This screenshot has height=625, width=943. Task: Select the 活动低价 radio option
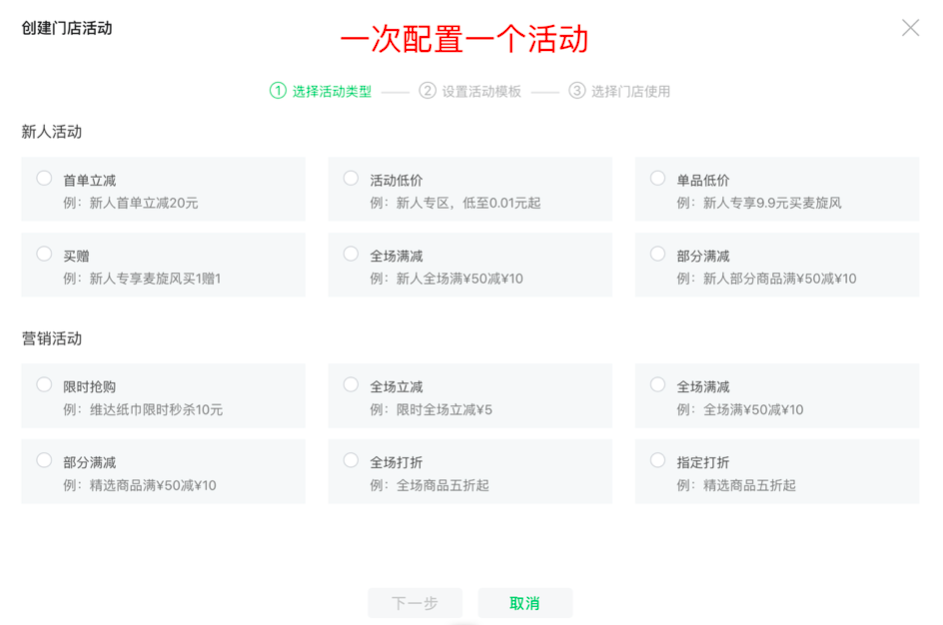(351, 179)
